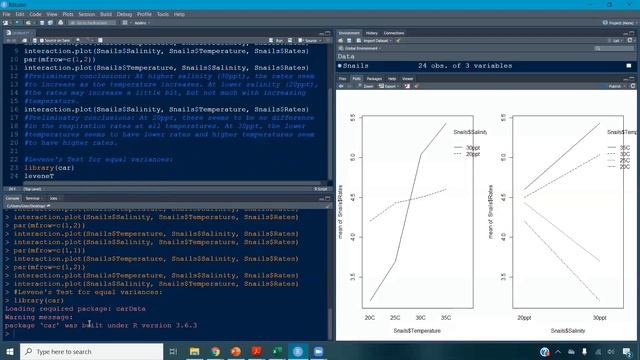This screenshot has width=640, height=360.
Task: Open the Session menu
Action: (87, 14)
